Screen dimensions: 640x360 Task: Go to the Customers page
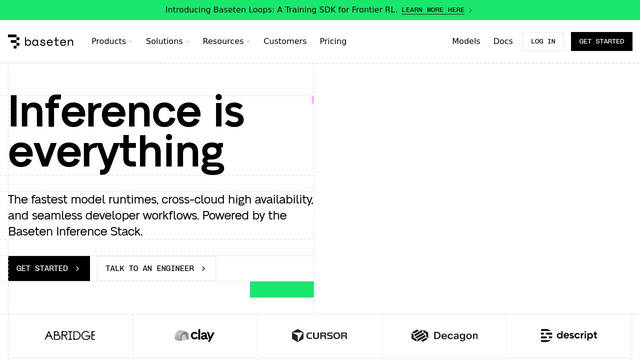pos(285,41)
